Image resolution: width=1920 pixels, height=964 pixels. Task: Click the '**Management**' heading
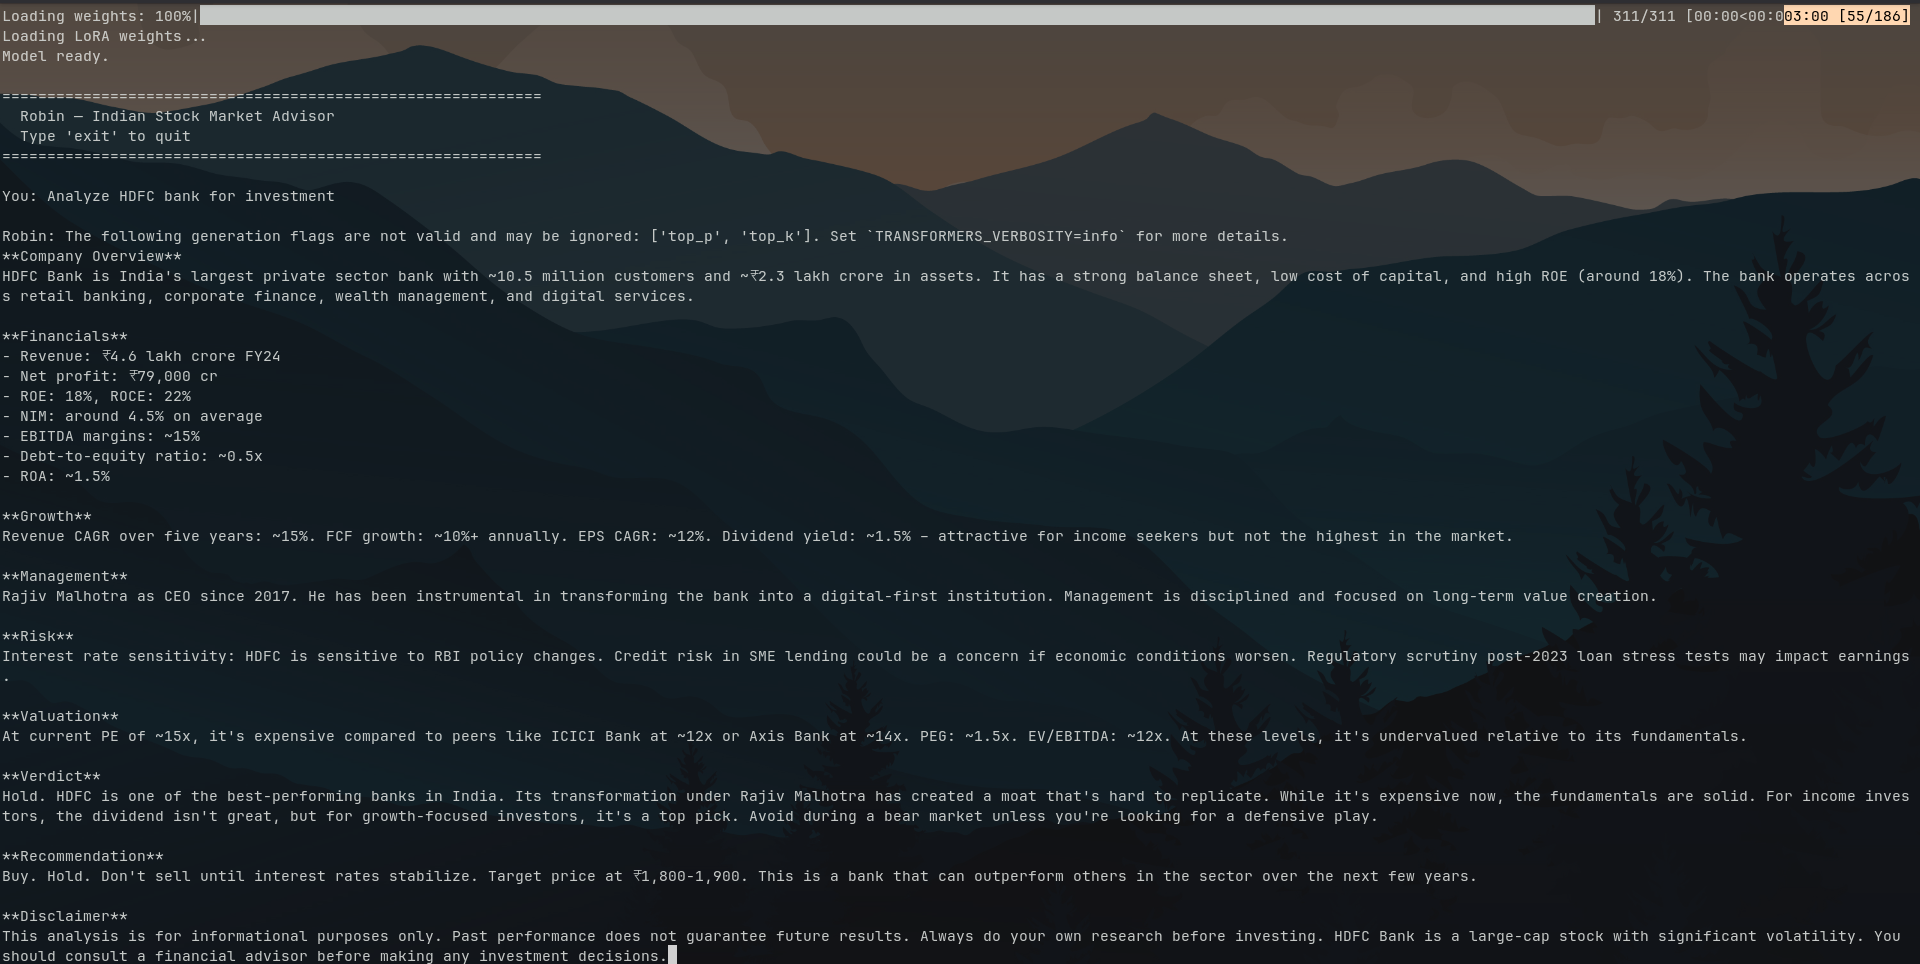[65, 576]
